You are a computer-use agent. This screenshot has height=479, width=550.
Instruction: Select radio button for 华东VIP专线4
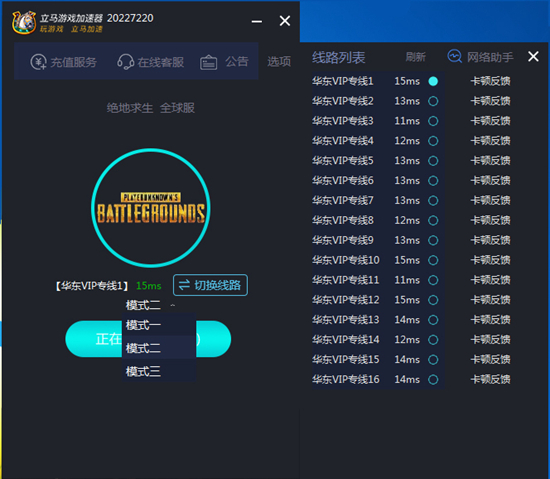(x=433, y=141)
